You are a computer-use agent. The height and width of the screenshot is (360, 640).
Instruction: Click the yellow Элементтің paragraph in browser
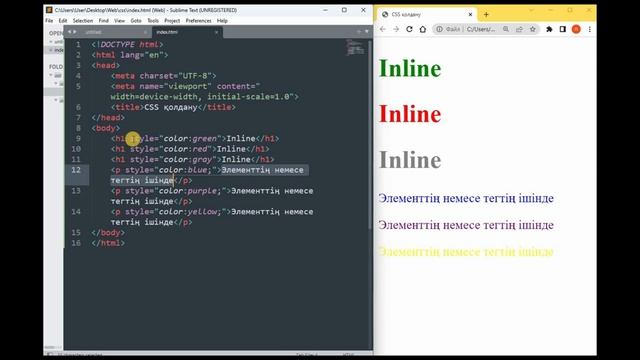pyautogui.click(x=466, y=252)
